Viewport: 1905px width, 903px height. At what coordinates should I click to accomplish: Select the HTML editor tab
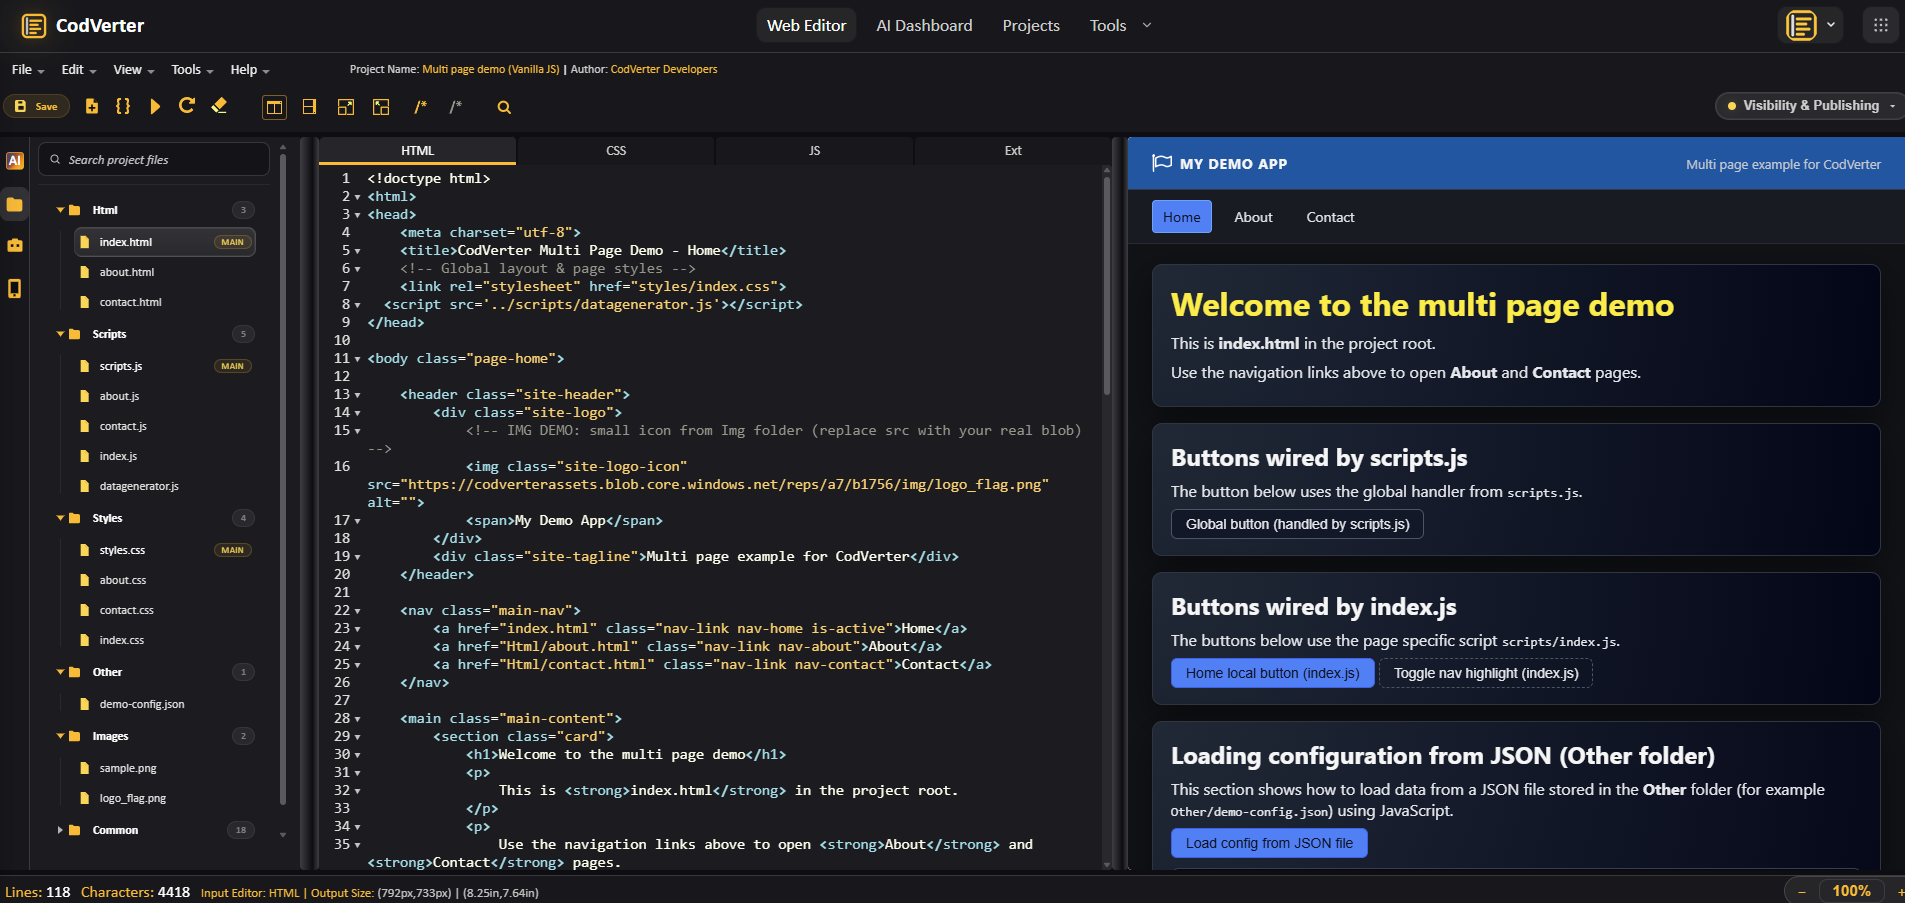point(417,151)
